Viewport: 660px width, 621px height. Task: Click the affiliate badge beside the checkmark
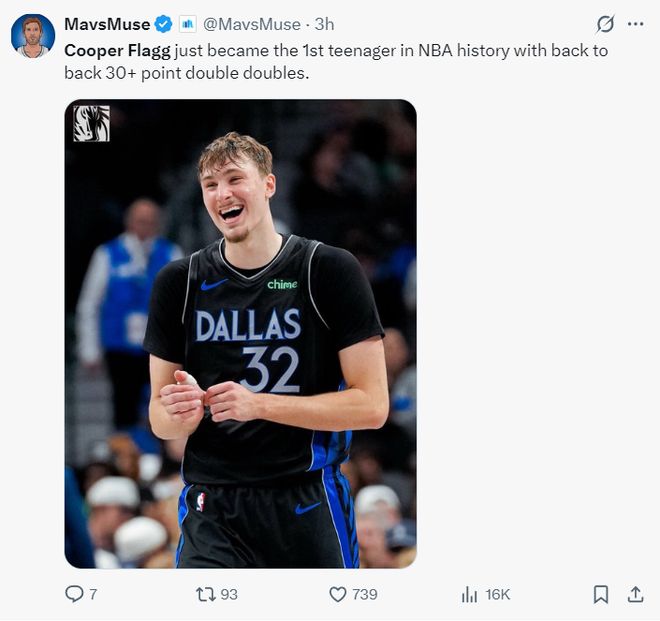click(x=187, y=24)
